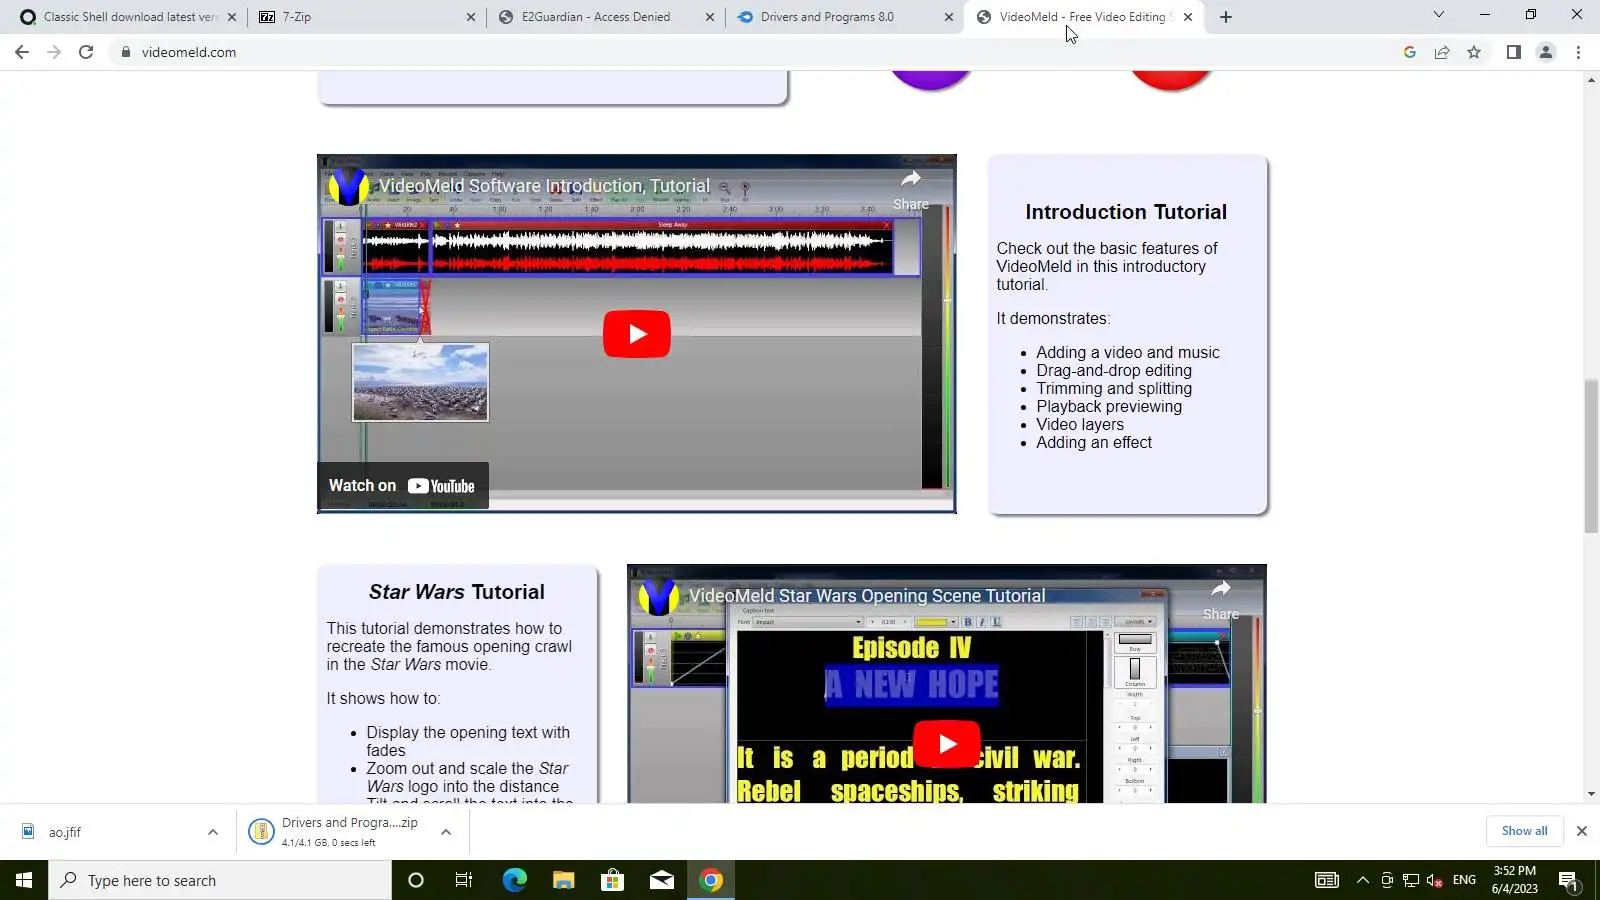Open the clock showing 3:52 PM
1600x900 pixels.
pyautogui.click(x=1514, y=880)
